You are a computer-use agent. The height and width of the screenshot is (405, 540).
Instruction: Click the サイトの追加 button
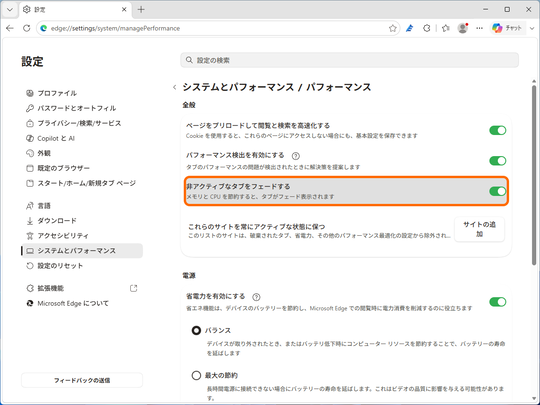pos(479,229)
